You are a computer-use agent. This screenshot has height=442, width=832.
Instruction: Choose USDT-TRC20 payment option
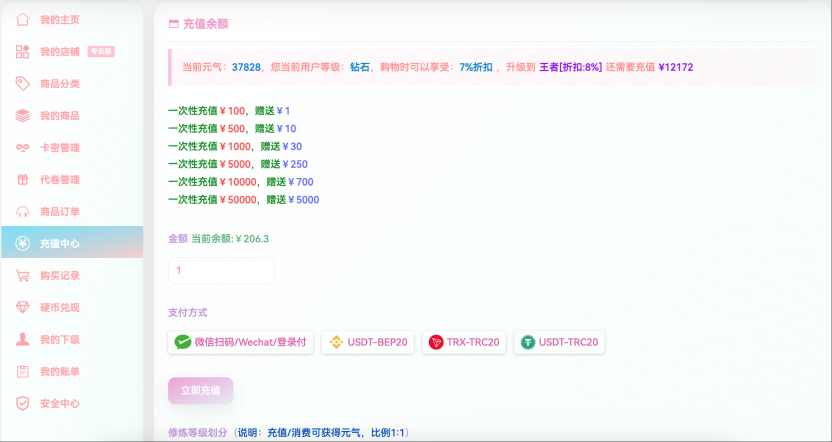click(559, 342)
